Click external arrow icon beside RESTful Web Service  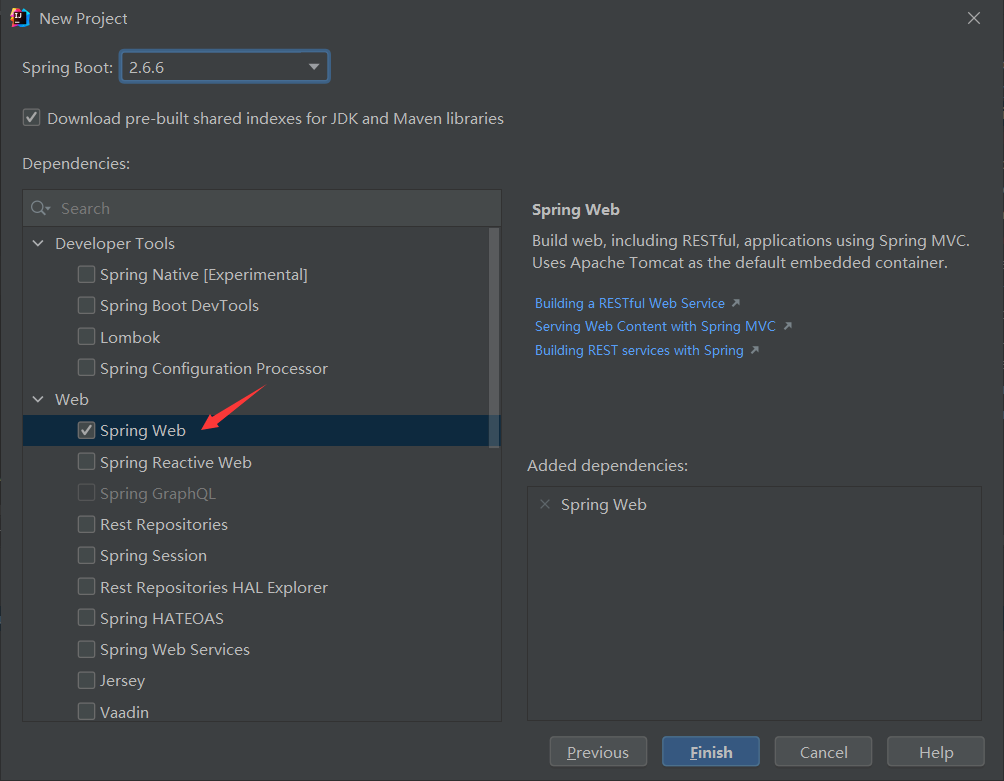coord(736,303)
